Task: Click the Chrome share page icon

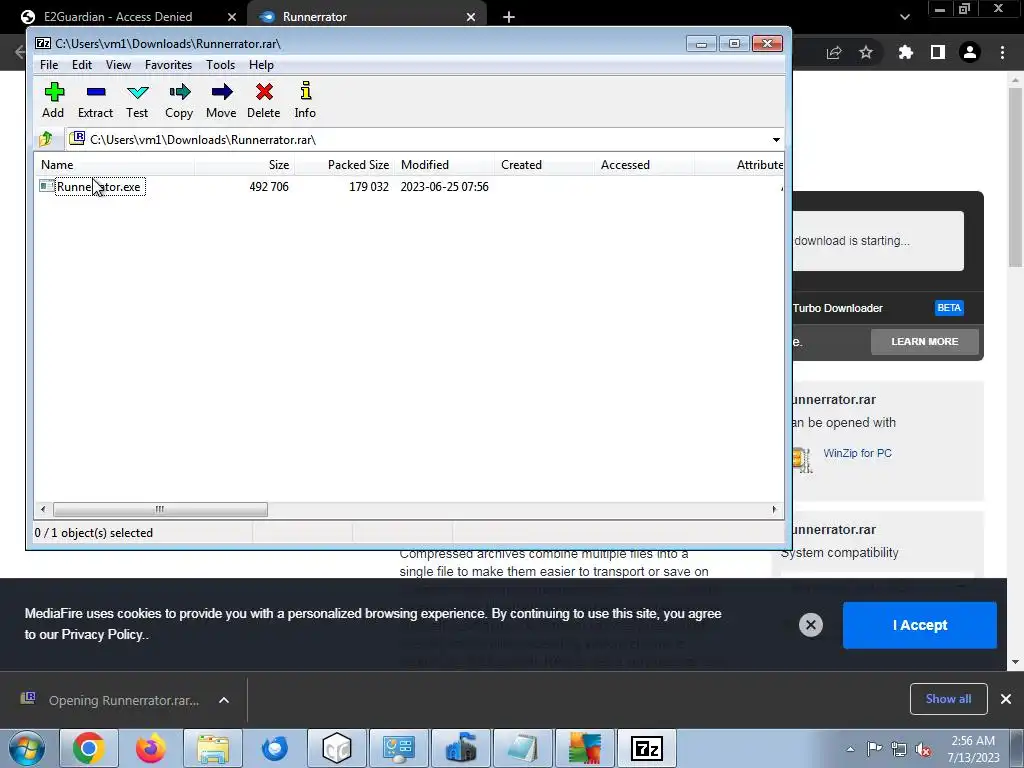Action: pyautogui.click(x=834, y=52)
